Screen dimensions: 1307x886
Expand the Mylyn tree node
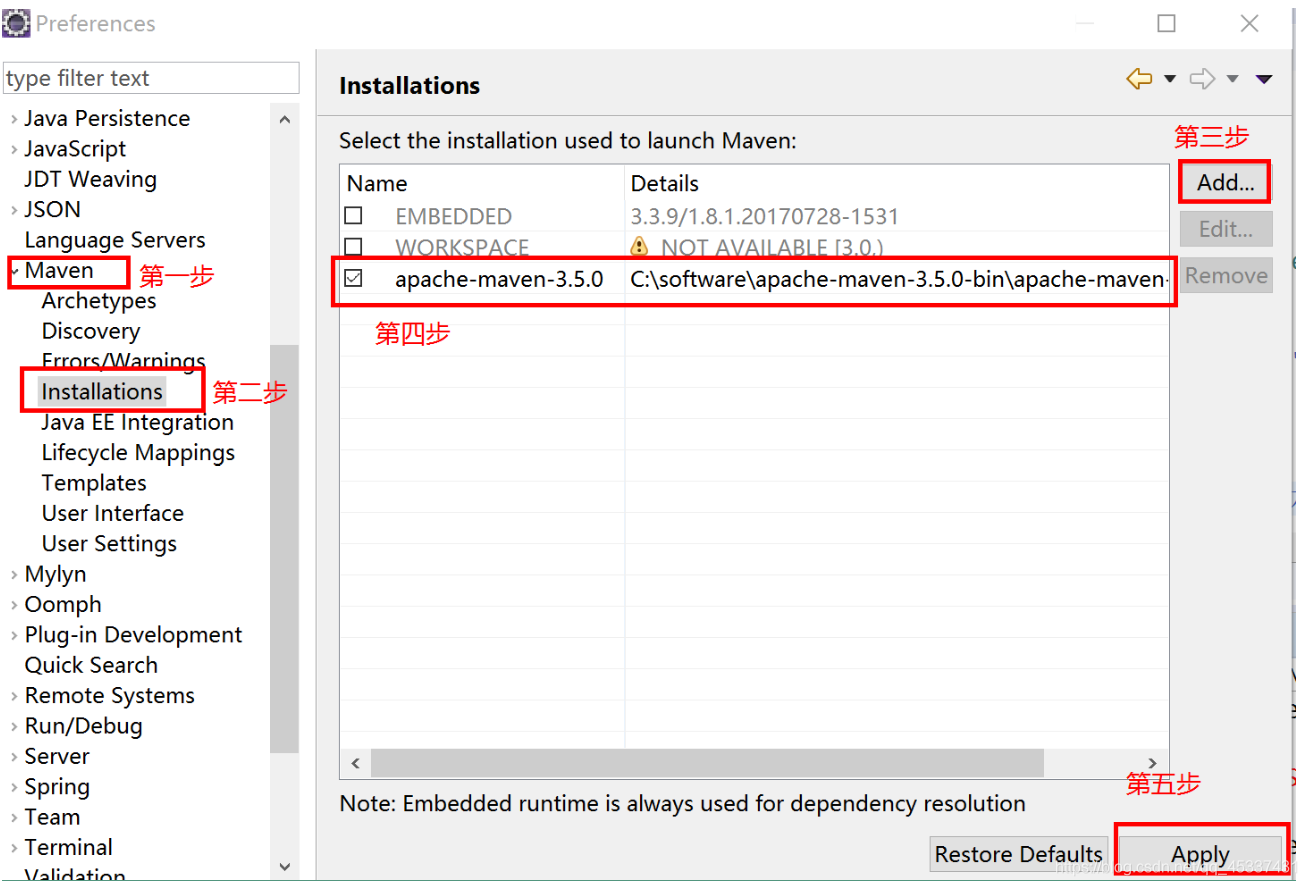[14, 575]
